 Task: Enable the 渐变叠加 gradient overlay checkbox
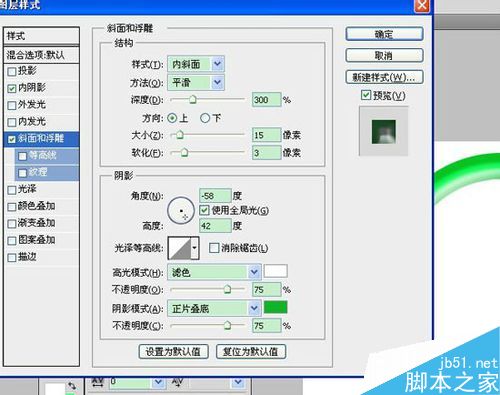point(12,223)
